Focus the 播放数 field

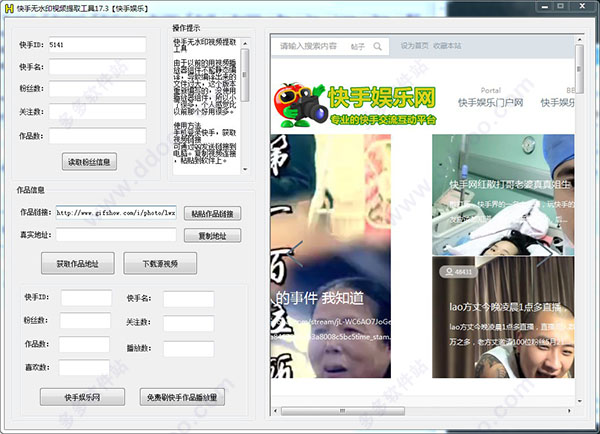(x=189, y=349)
